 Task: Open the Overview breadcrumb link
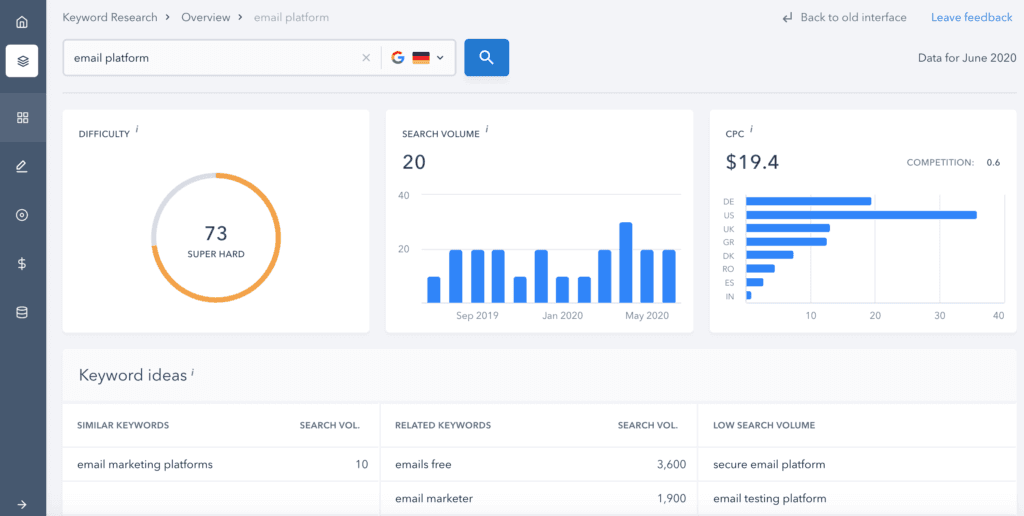click(205, 18)
